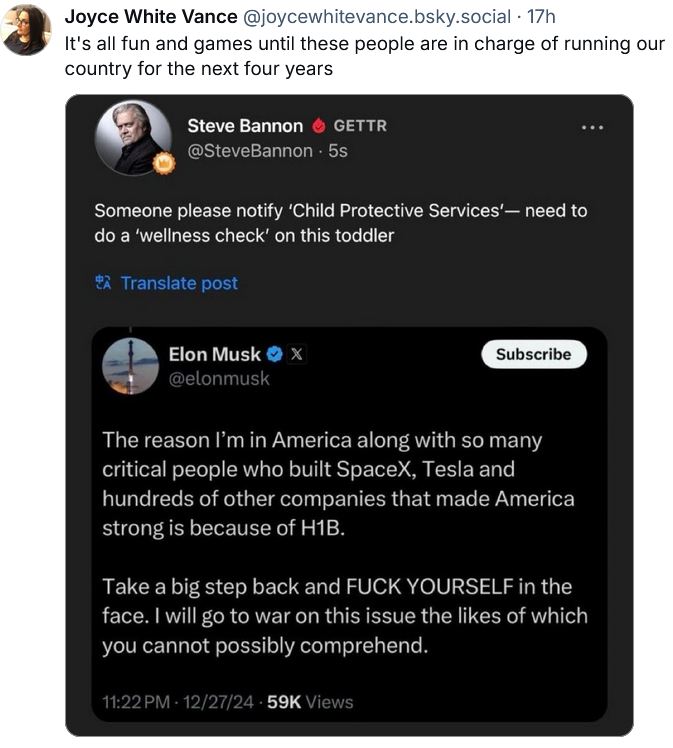Open the @SteveBannon handle
This screenshot has width=673, height=748.
250,151
